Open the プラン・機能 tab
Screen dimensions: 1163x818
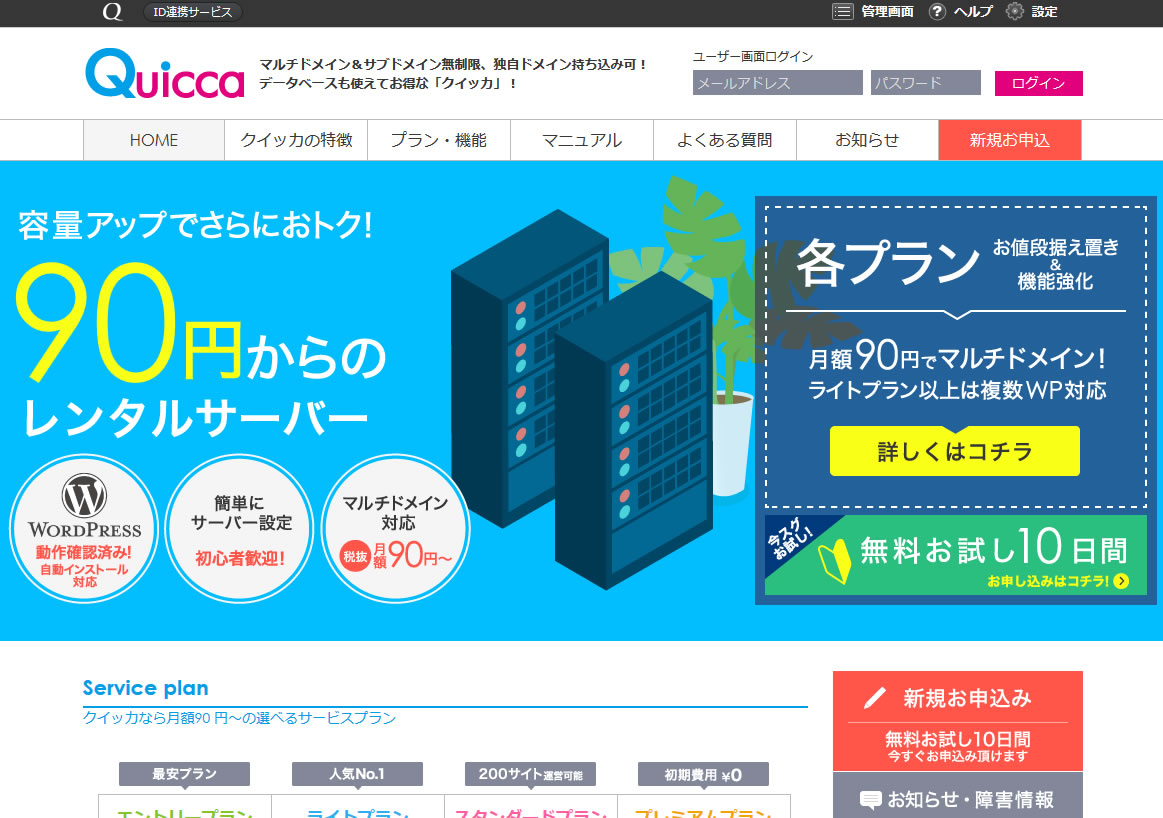(439, 140)
